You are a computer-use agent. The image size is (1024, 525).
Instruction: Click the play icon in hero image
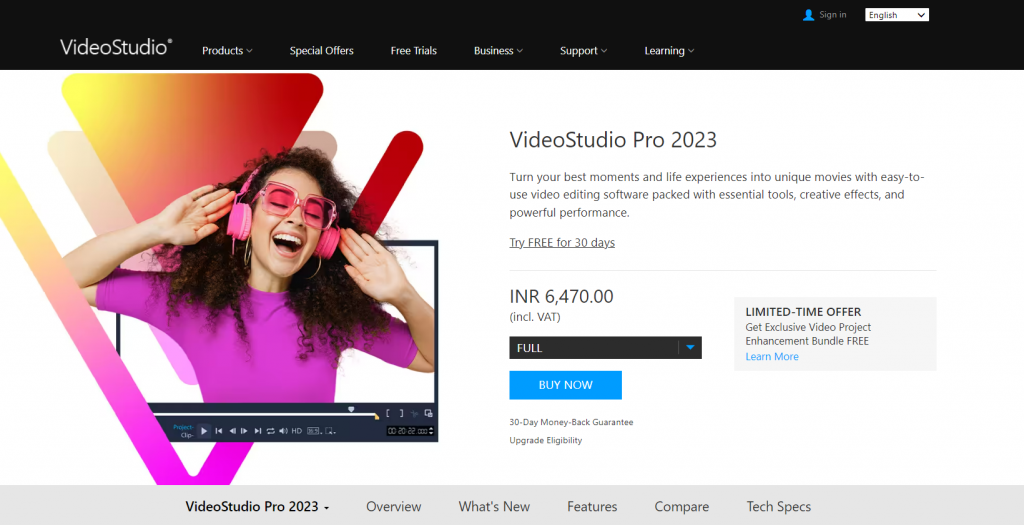point(204,431)
